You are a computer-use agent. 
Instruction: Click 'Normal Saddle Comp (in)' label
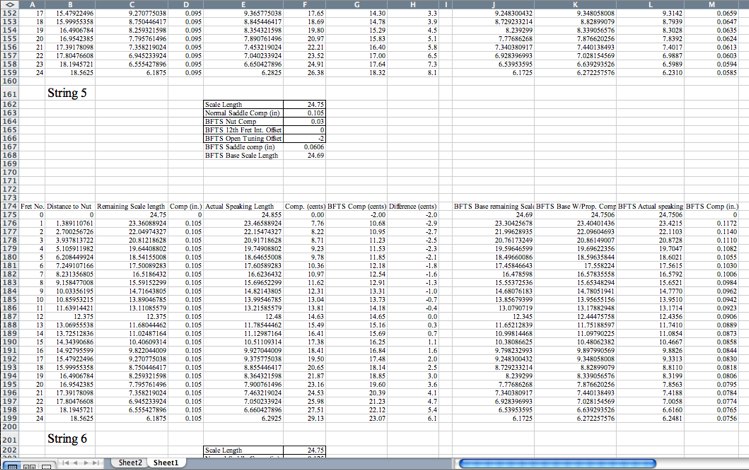pos(242,113)
